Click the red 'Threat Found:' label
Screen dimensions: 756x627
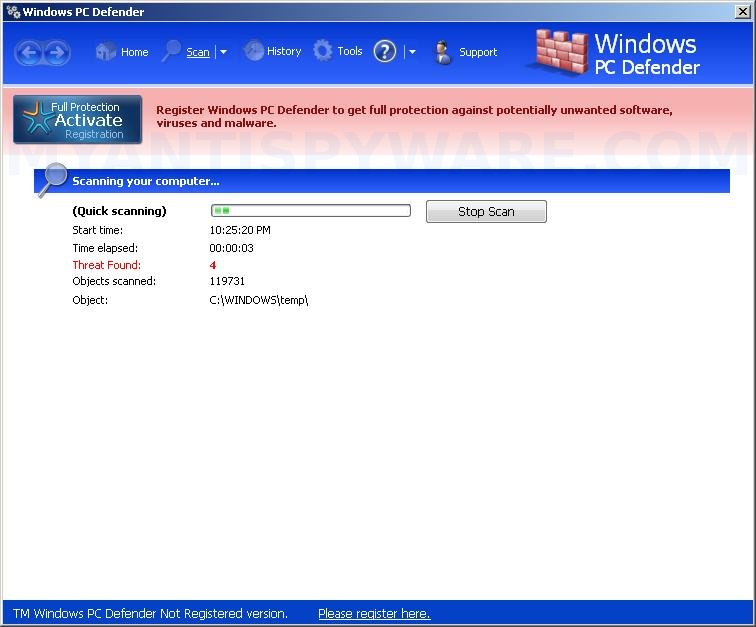[x=107, y=265]
